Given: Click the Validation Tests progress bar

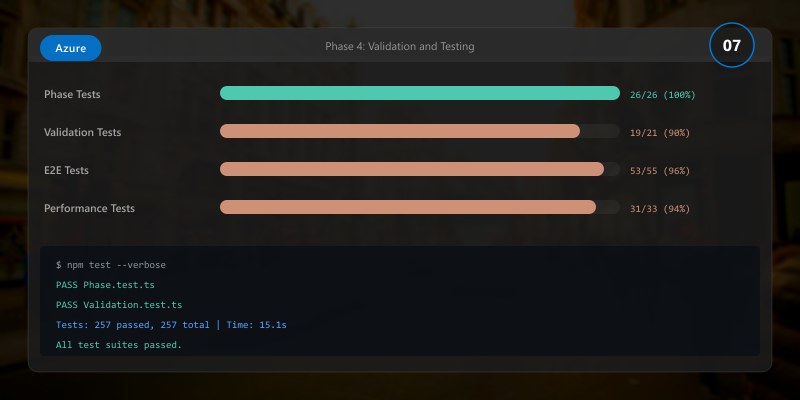Looking at the screenshot, I should click(420, 131).
